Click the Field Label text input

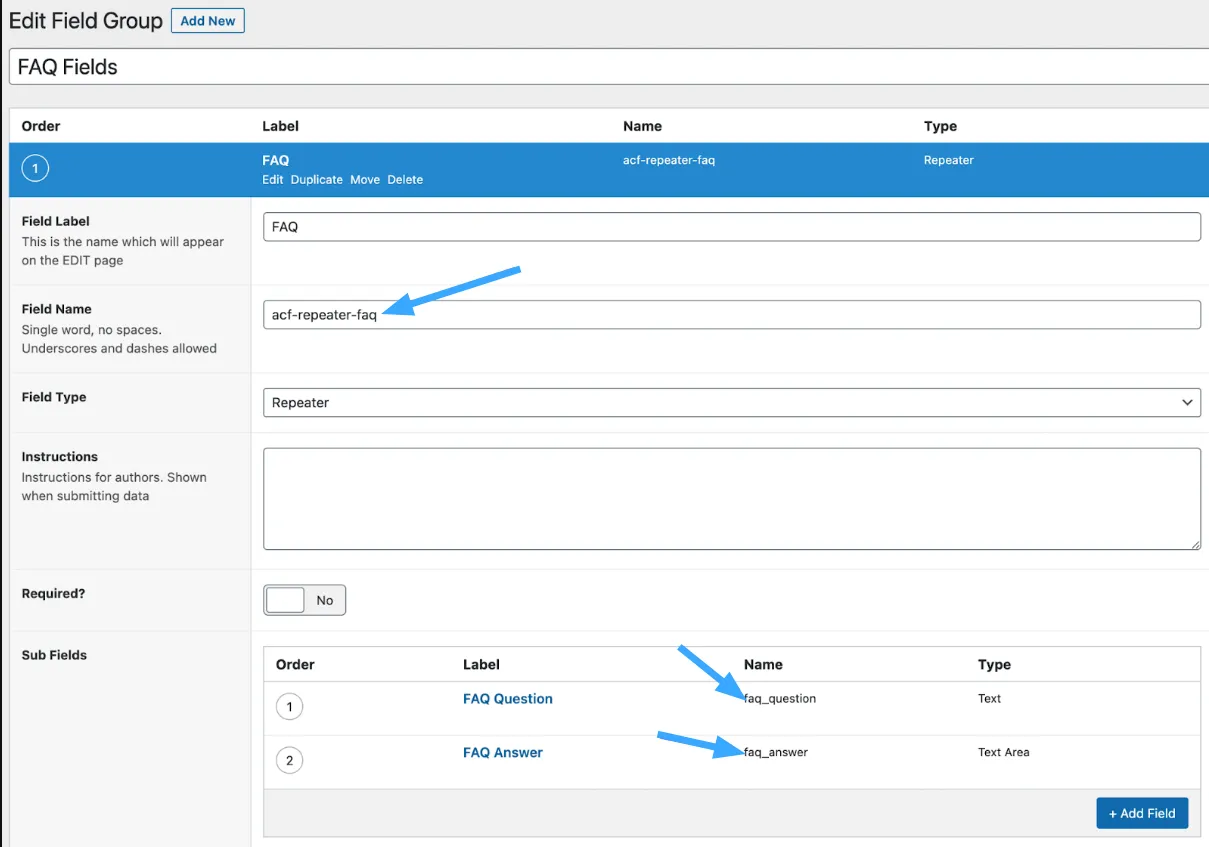731,227
